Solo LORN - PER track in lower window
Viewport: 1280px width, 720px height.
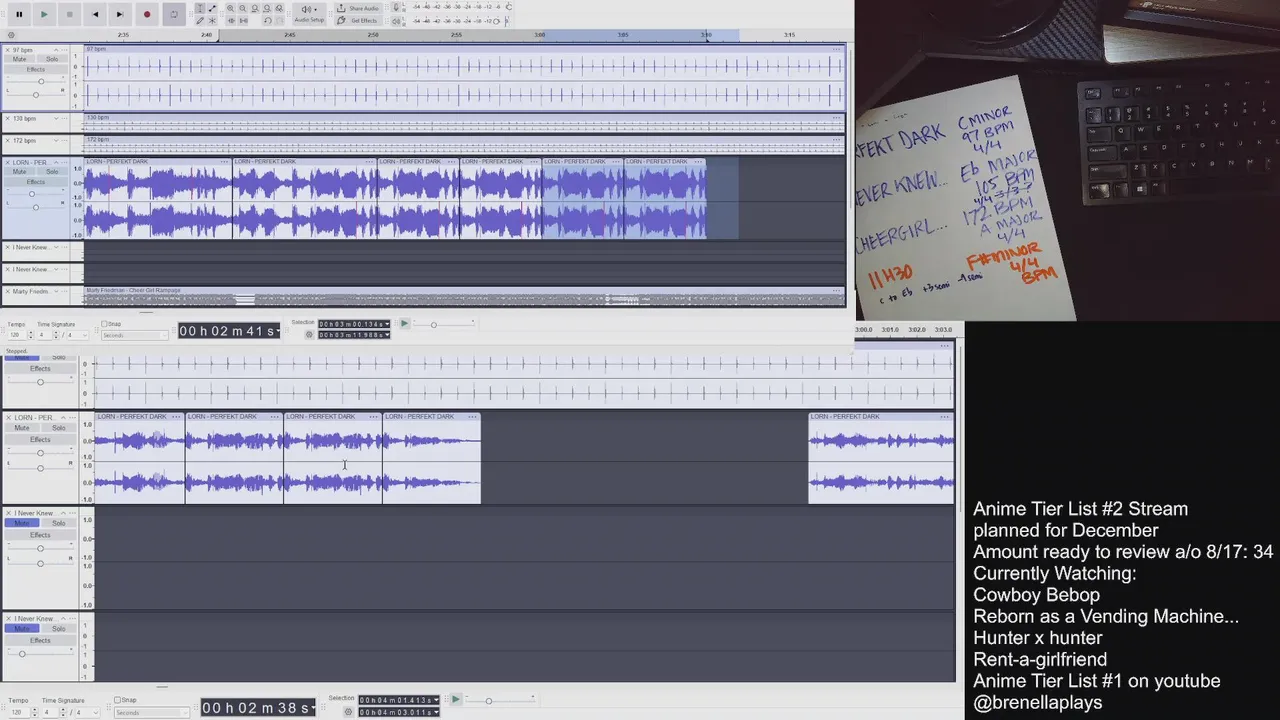59,428
